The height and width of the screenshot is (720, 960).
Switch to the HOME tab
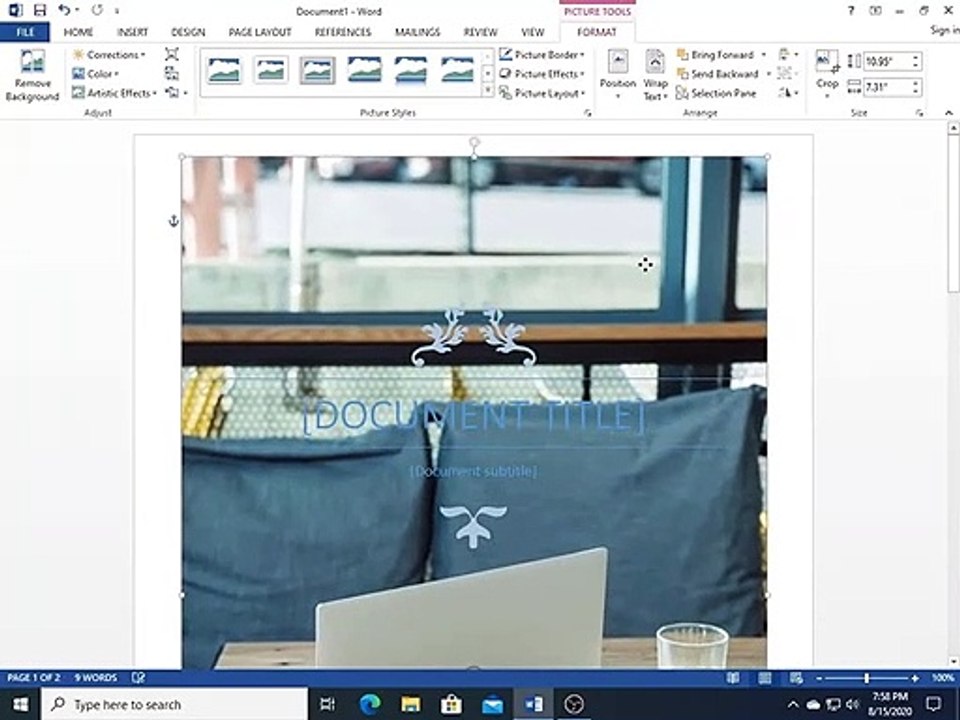78,32
